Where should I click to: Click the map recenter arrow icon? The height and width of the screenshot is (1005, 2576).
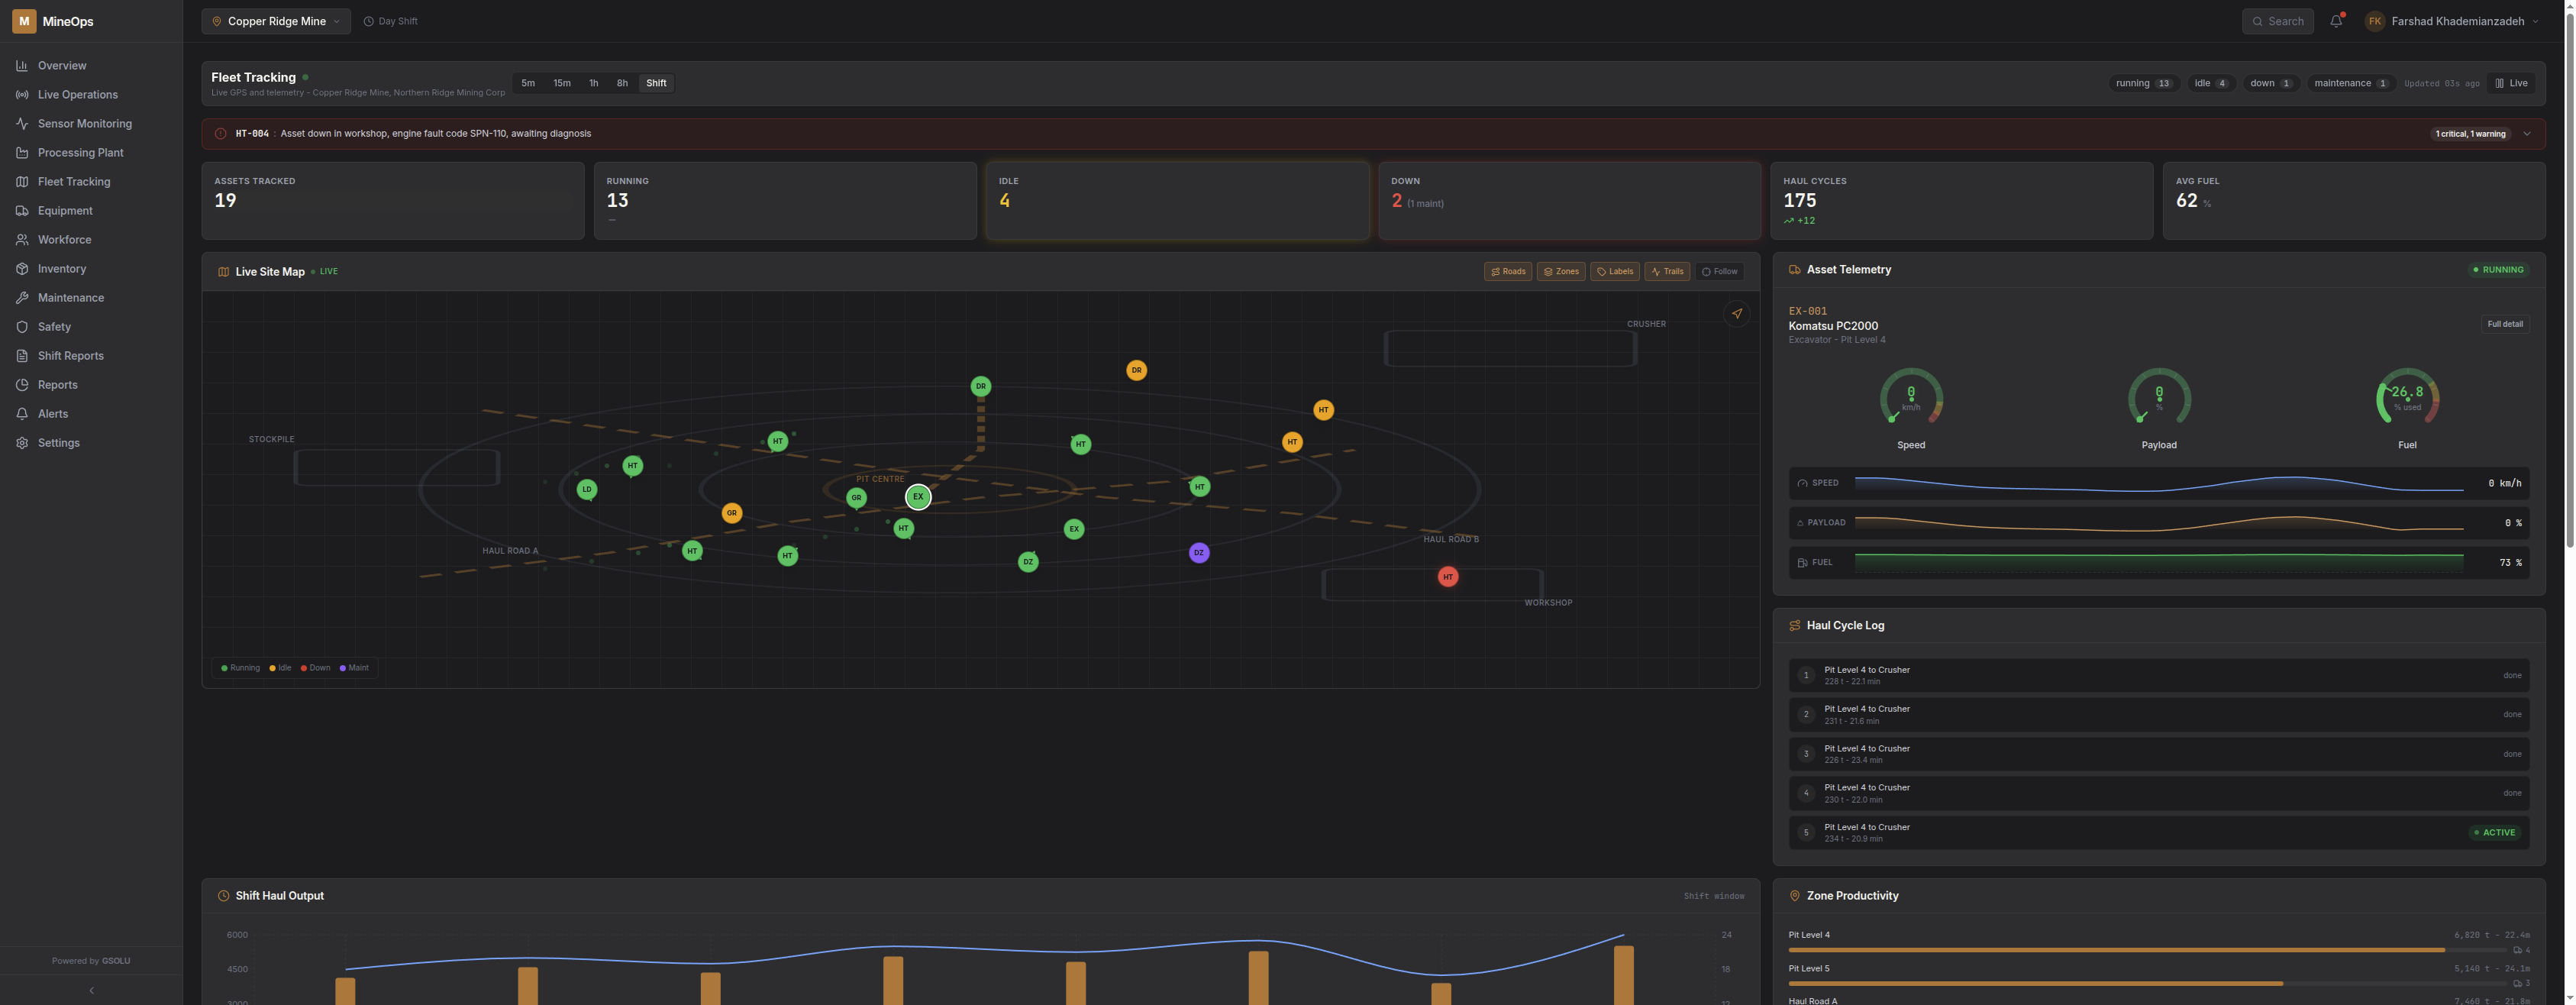1737,314
